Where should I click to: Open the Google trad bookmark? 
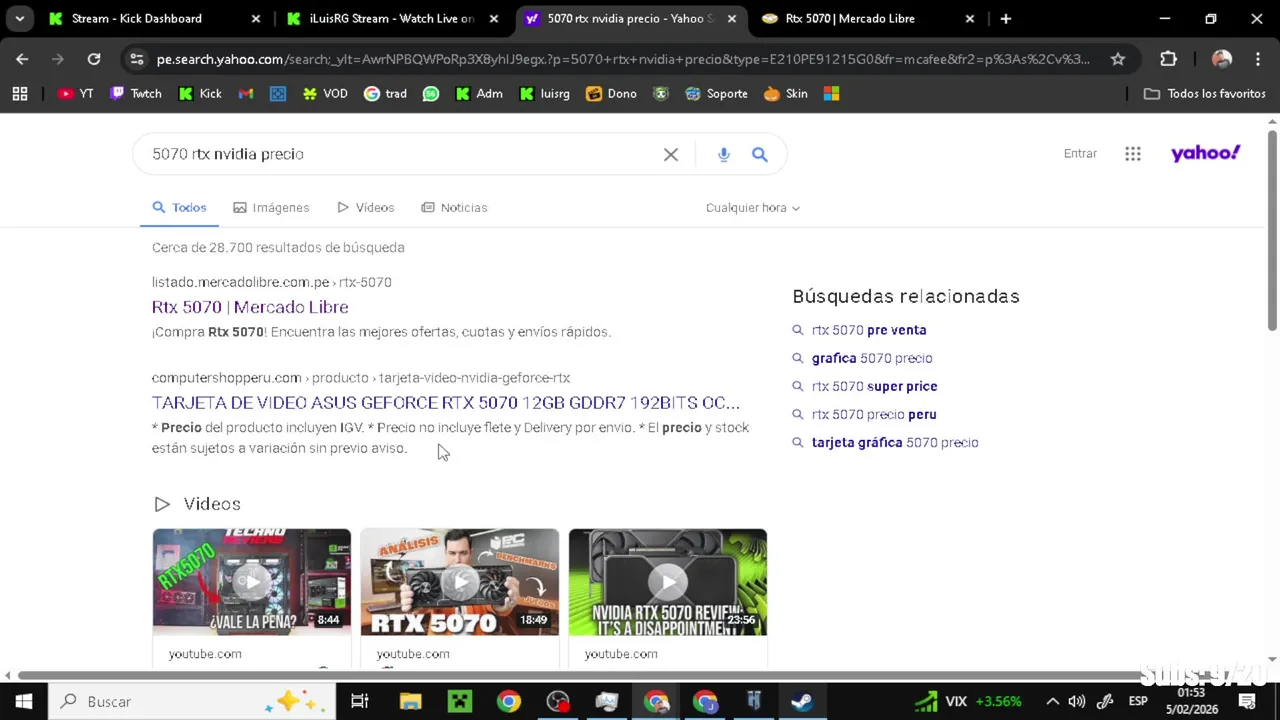click(385, 93)
